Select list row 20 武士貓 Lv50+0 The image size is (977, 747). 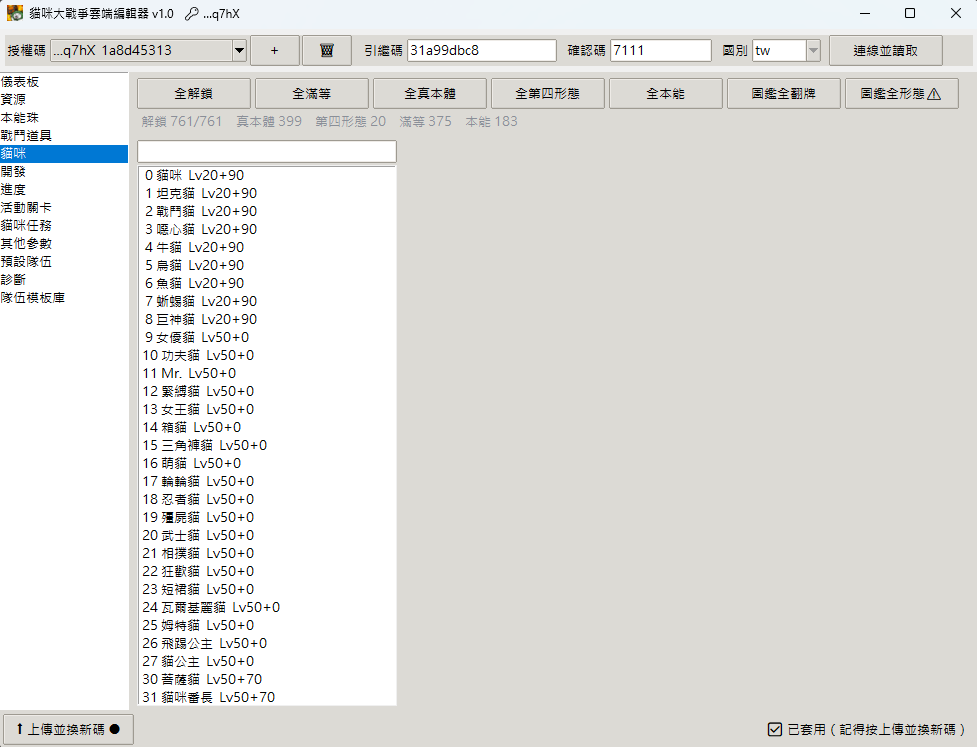(267, 536)
